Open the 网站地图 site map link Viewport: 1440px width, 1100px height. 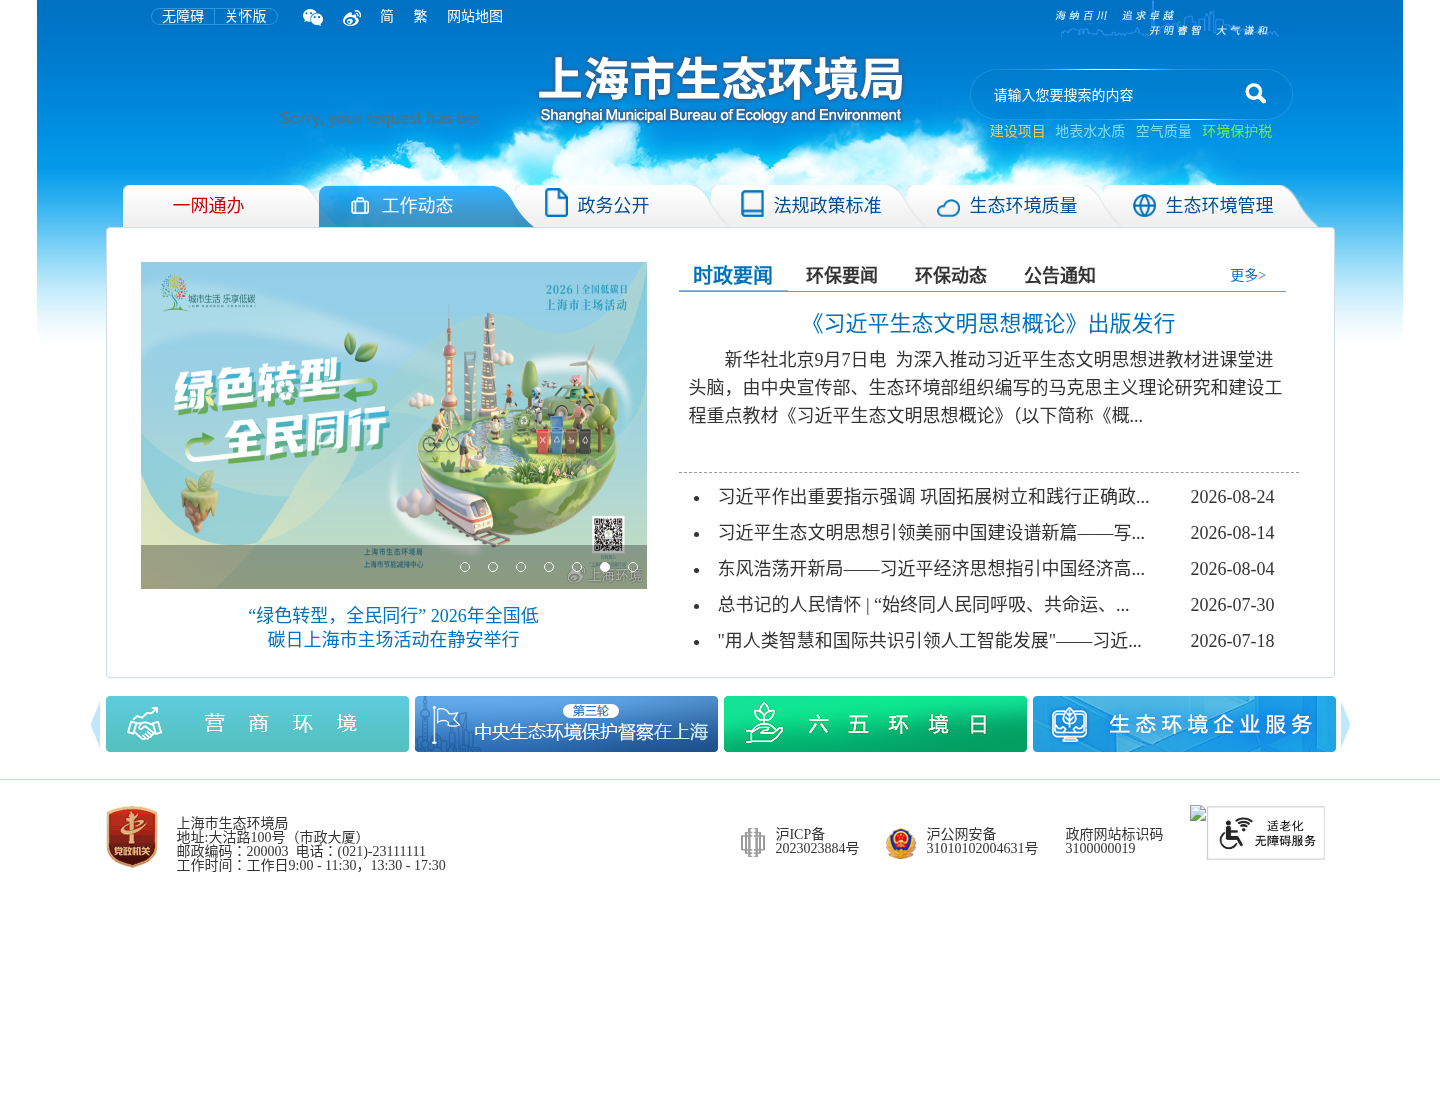click(x=475, y=17)
